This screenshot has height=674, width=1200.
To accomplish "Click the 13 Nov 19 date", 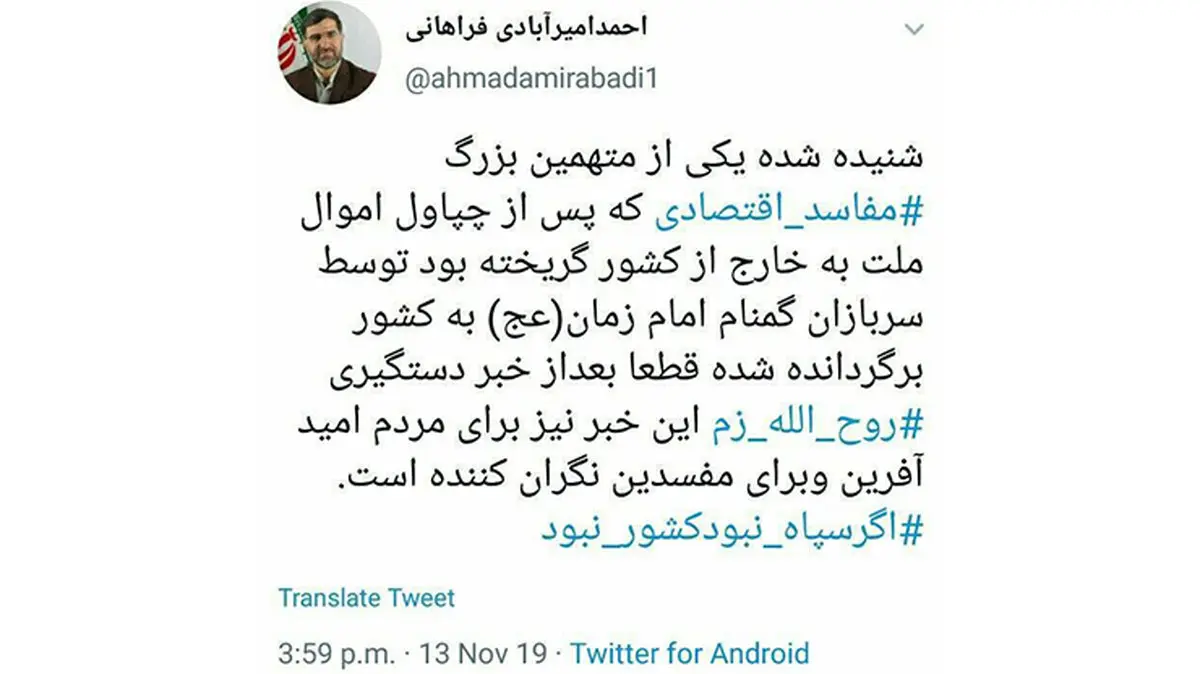I will tap(482, 654).
